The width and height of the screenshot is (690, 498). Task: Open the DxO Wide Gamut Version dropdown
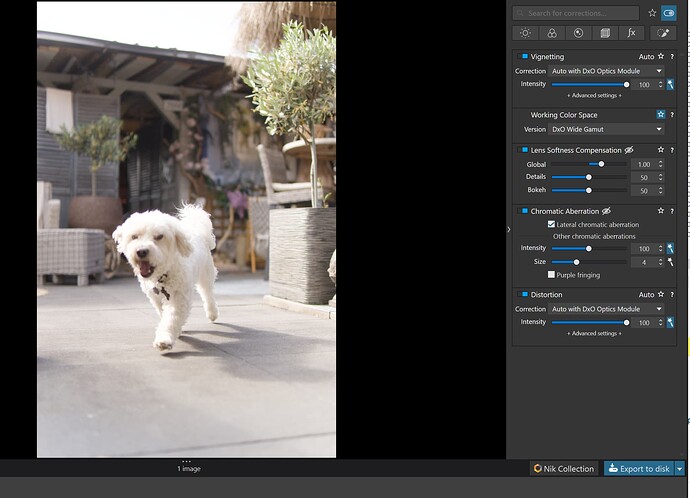click(606, 129)
